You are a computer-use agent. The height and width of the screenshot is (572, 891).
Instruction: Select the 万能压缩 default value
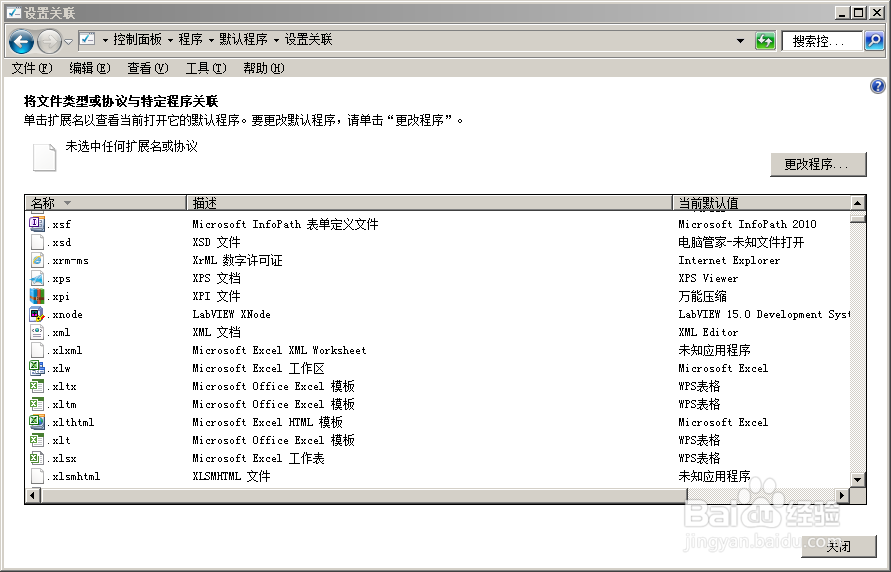[x=702, y=296]
